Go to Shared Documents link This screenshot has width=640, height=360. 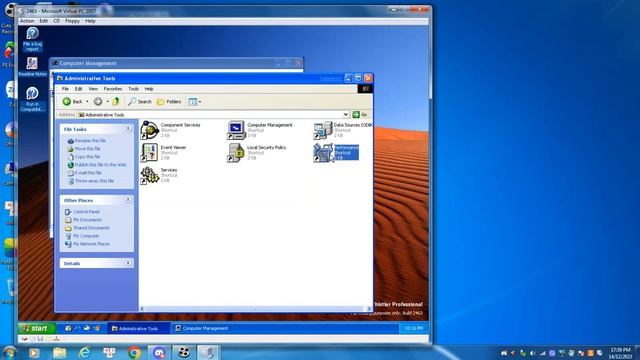[x=91, y=228]
